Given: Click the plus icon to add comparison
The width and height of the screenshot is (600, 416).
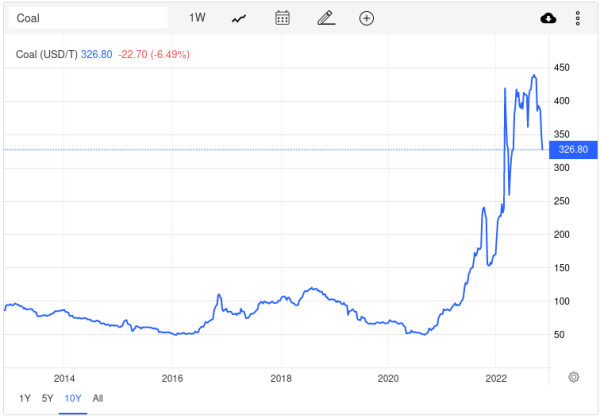Looking at the screenshot, I should pyautogui.click(x=367, y=18).
